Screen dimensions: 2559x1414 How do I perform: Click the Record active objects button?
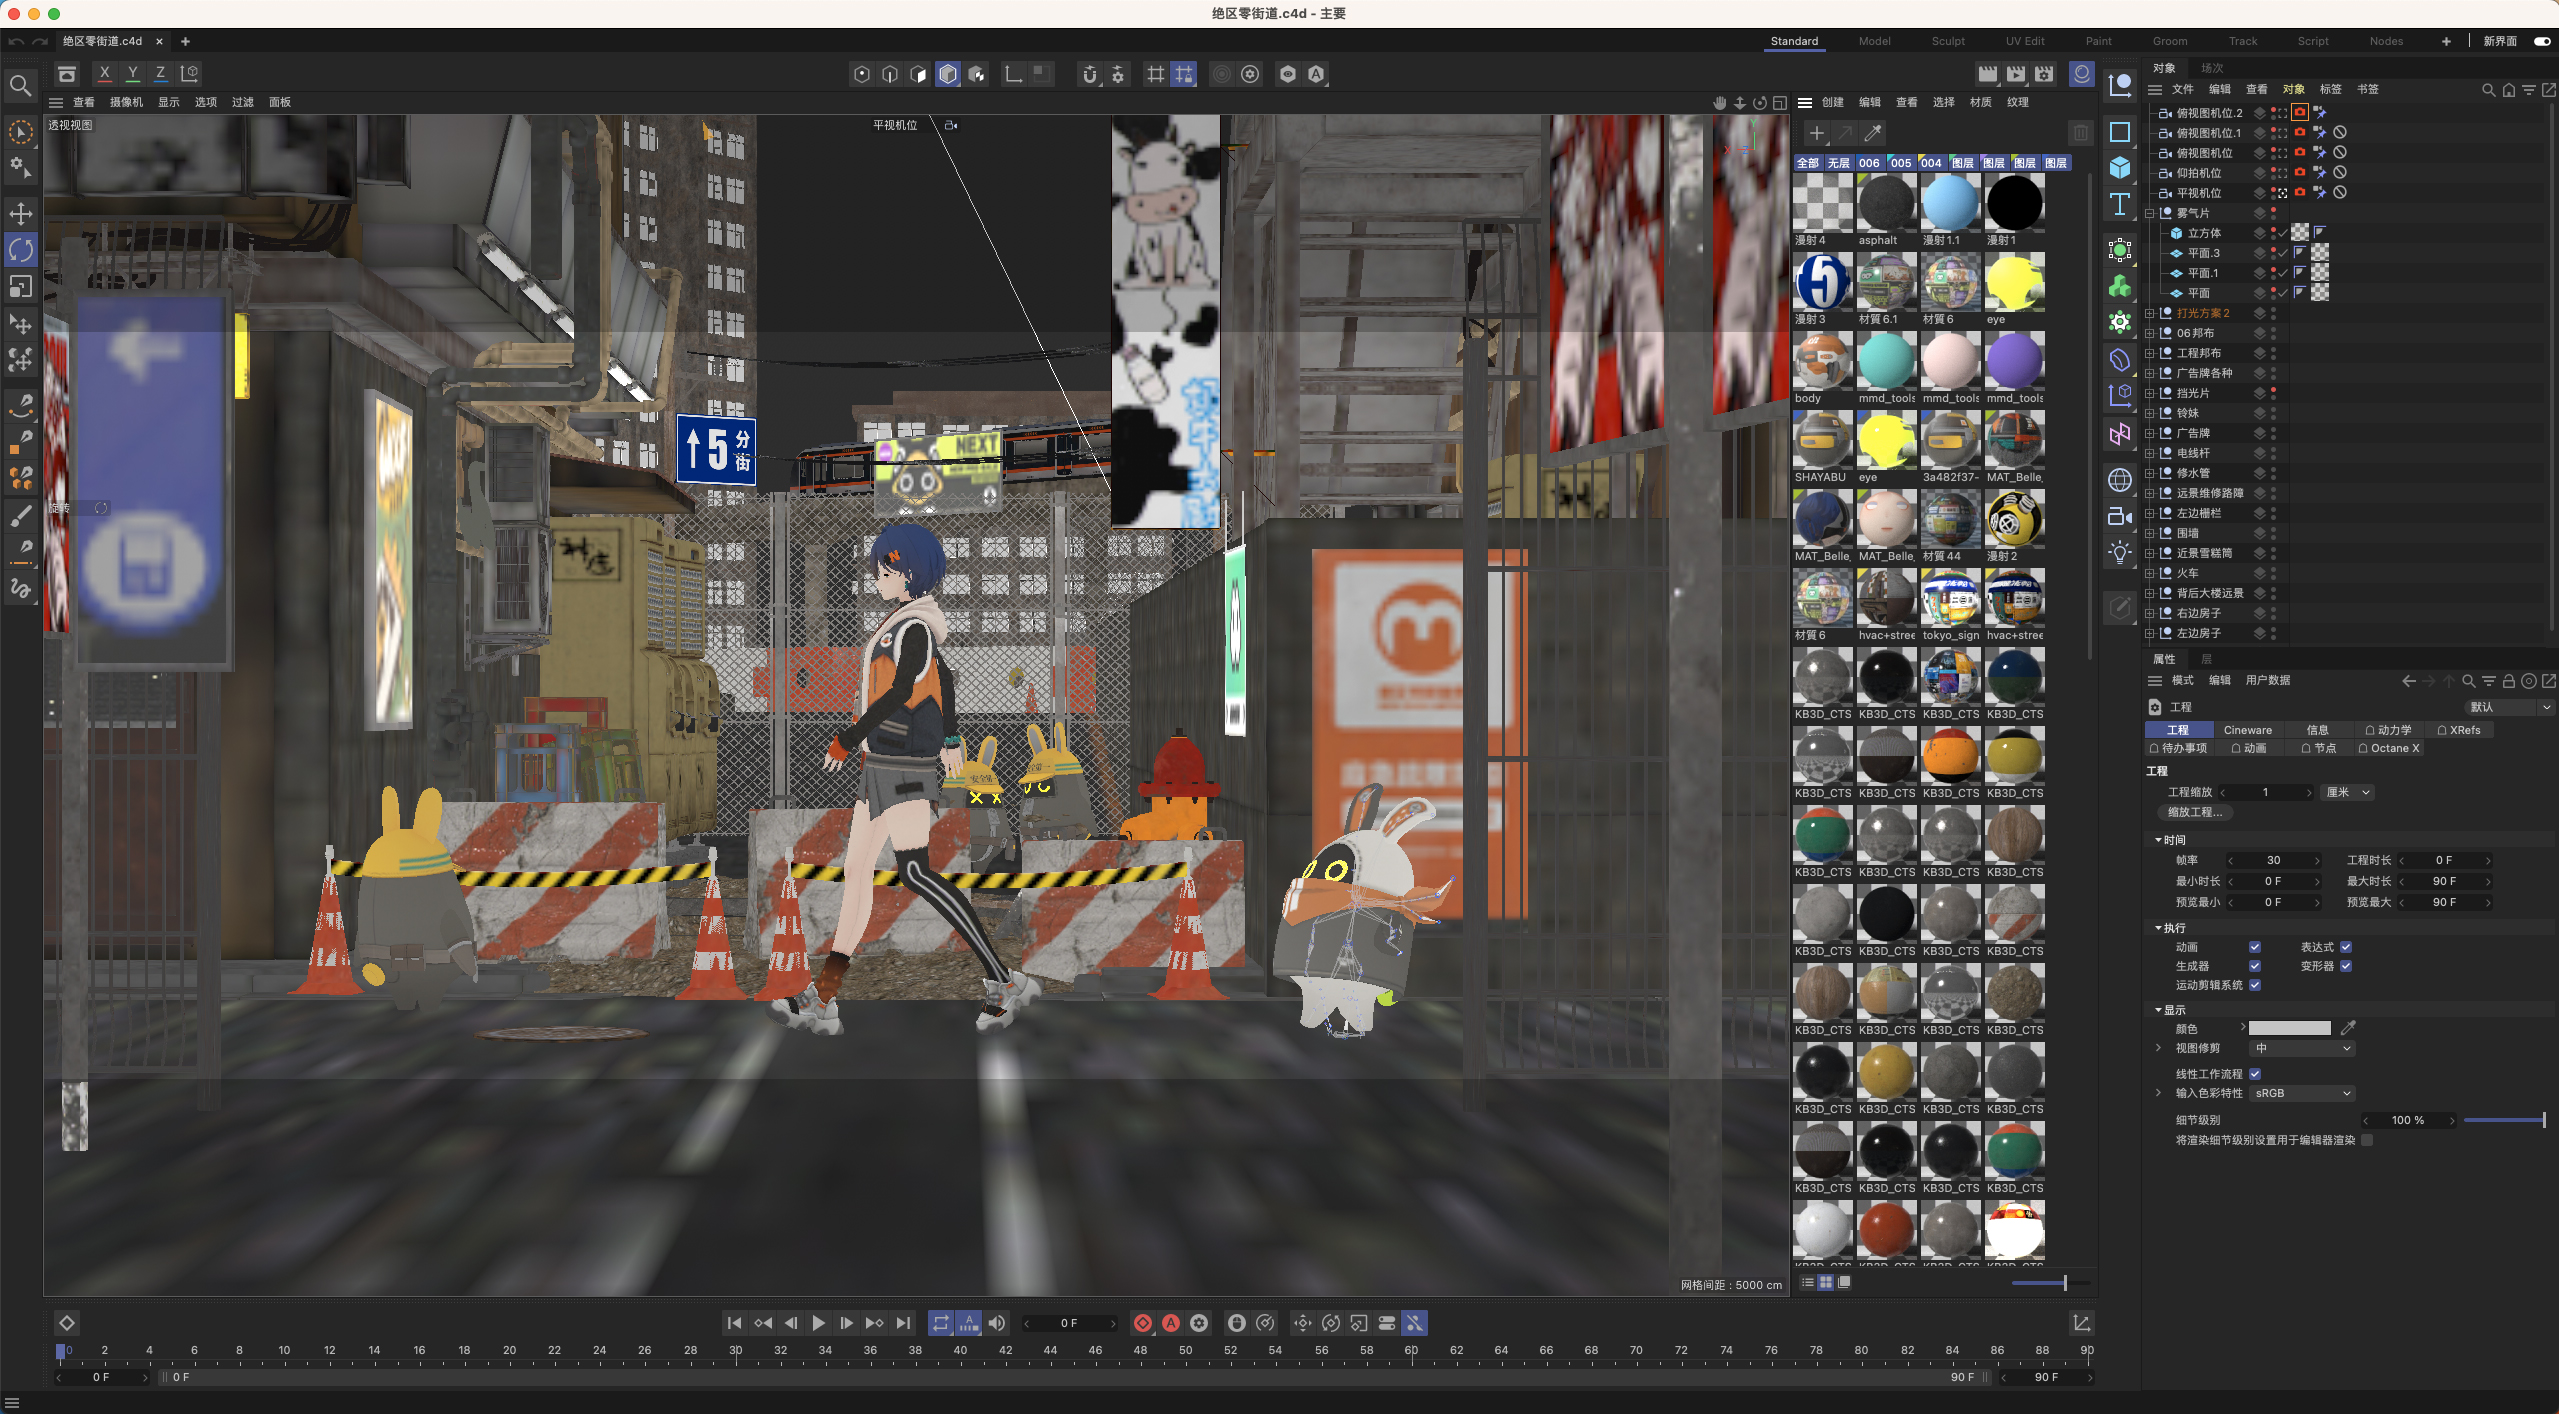tap(1143, 1323)
